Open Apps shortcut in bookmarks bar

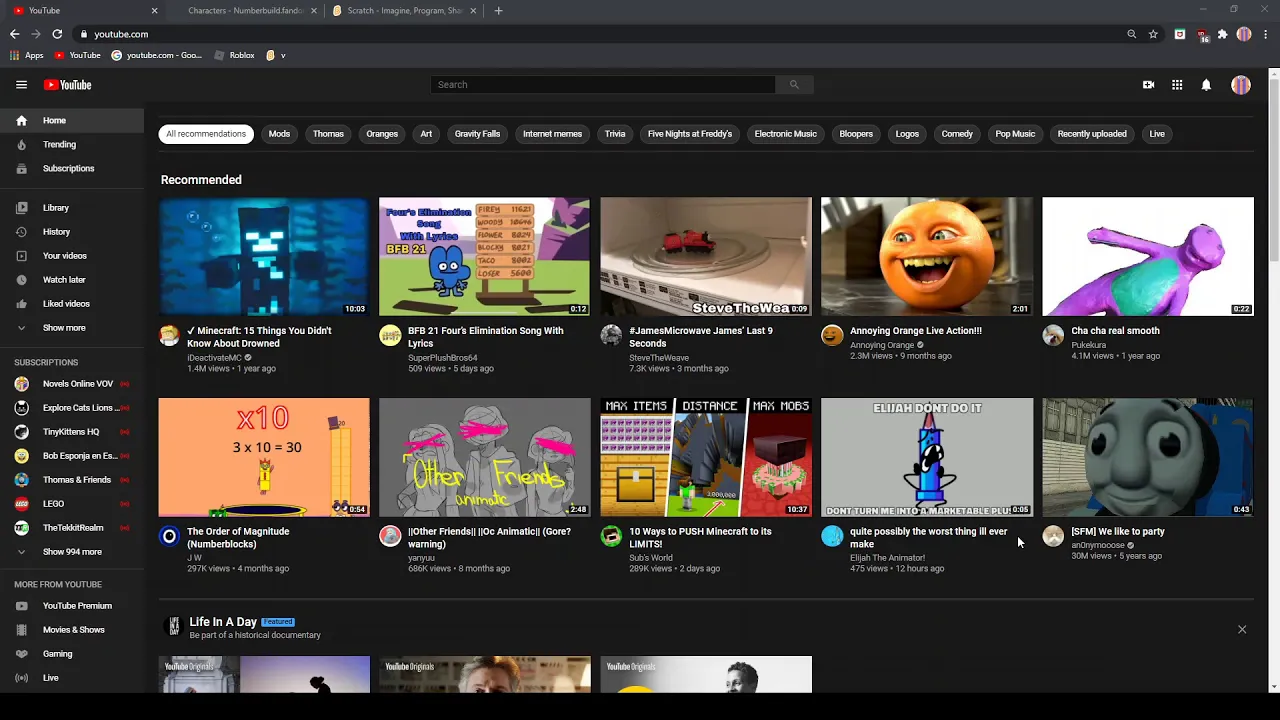(x=27, y=56)
